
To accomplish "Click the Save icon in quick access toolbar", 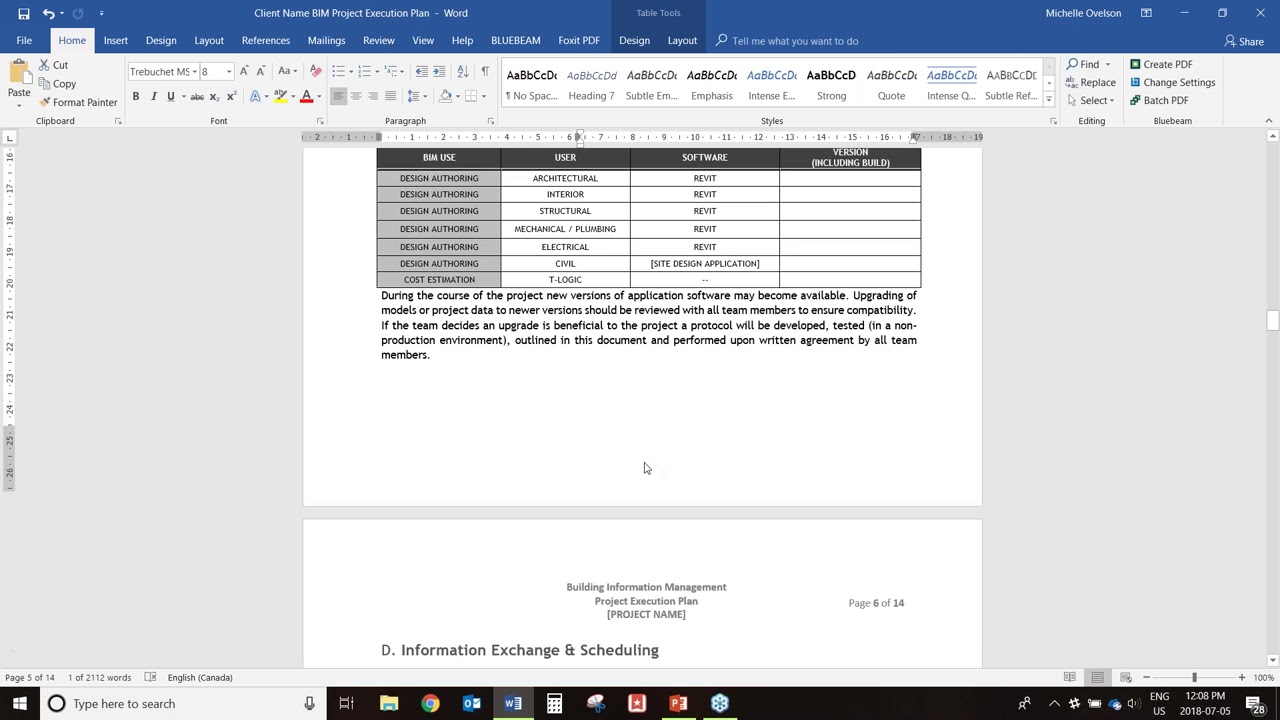I will coord(23,13).
